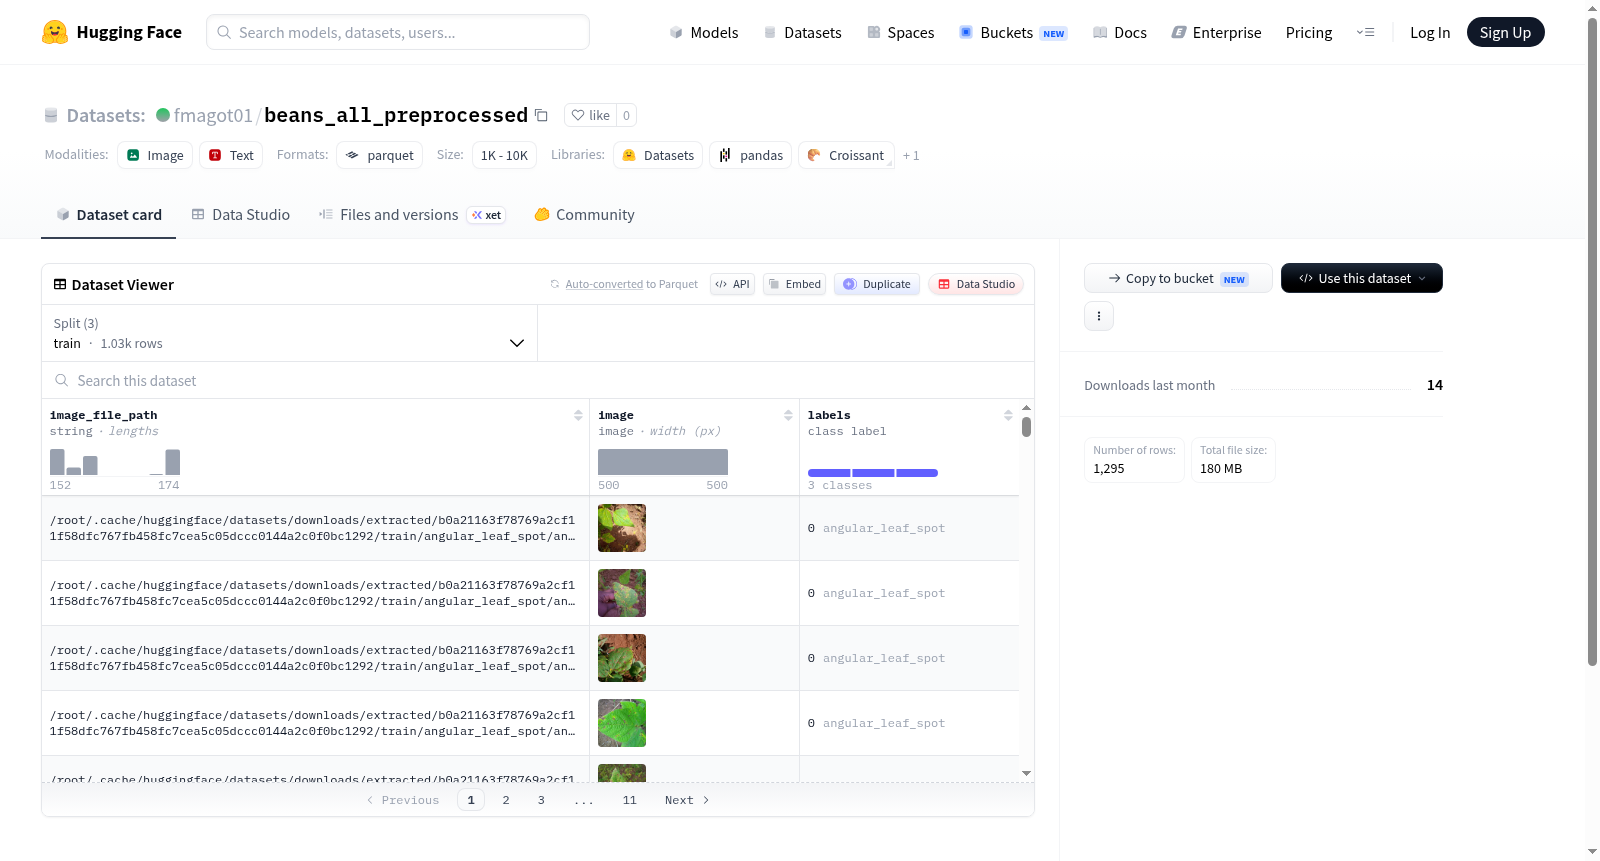
Task: Click Log In
Action: point(1430,32)
